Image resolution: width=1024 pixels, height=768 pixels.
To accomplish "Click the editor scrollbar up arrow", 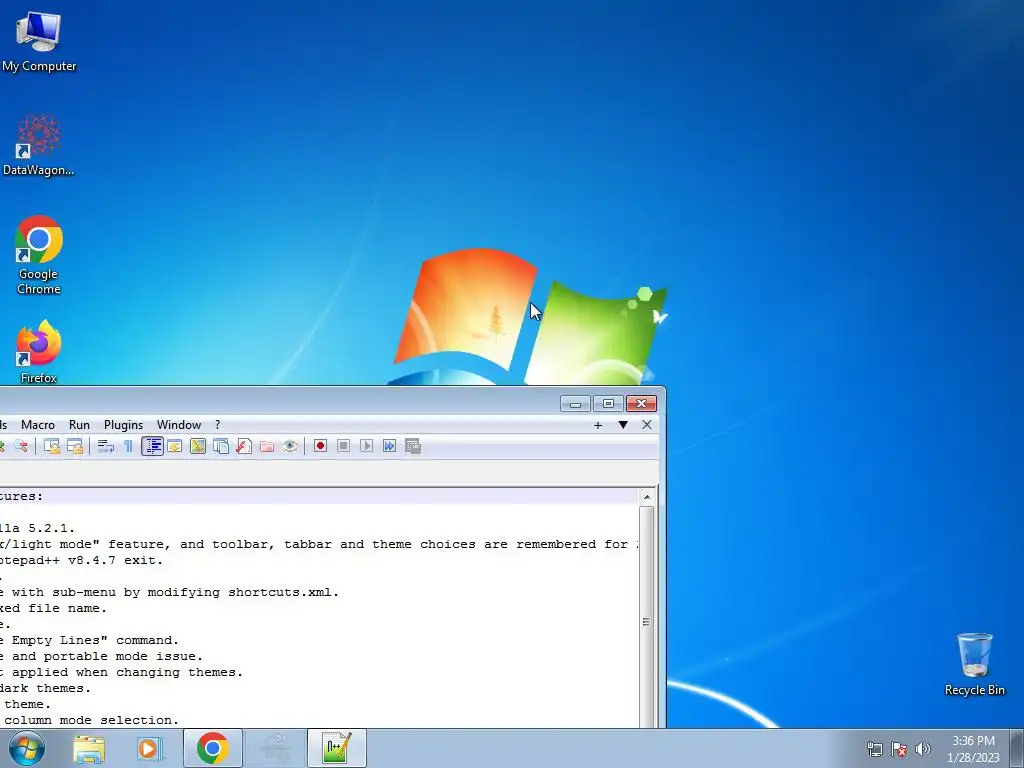I will (x=647, y=497).
